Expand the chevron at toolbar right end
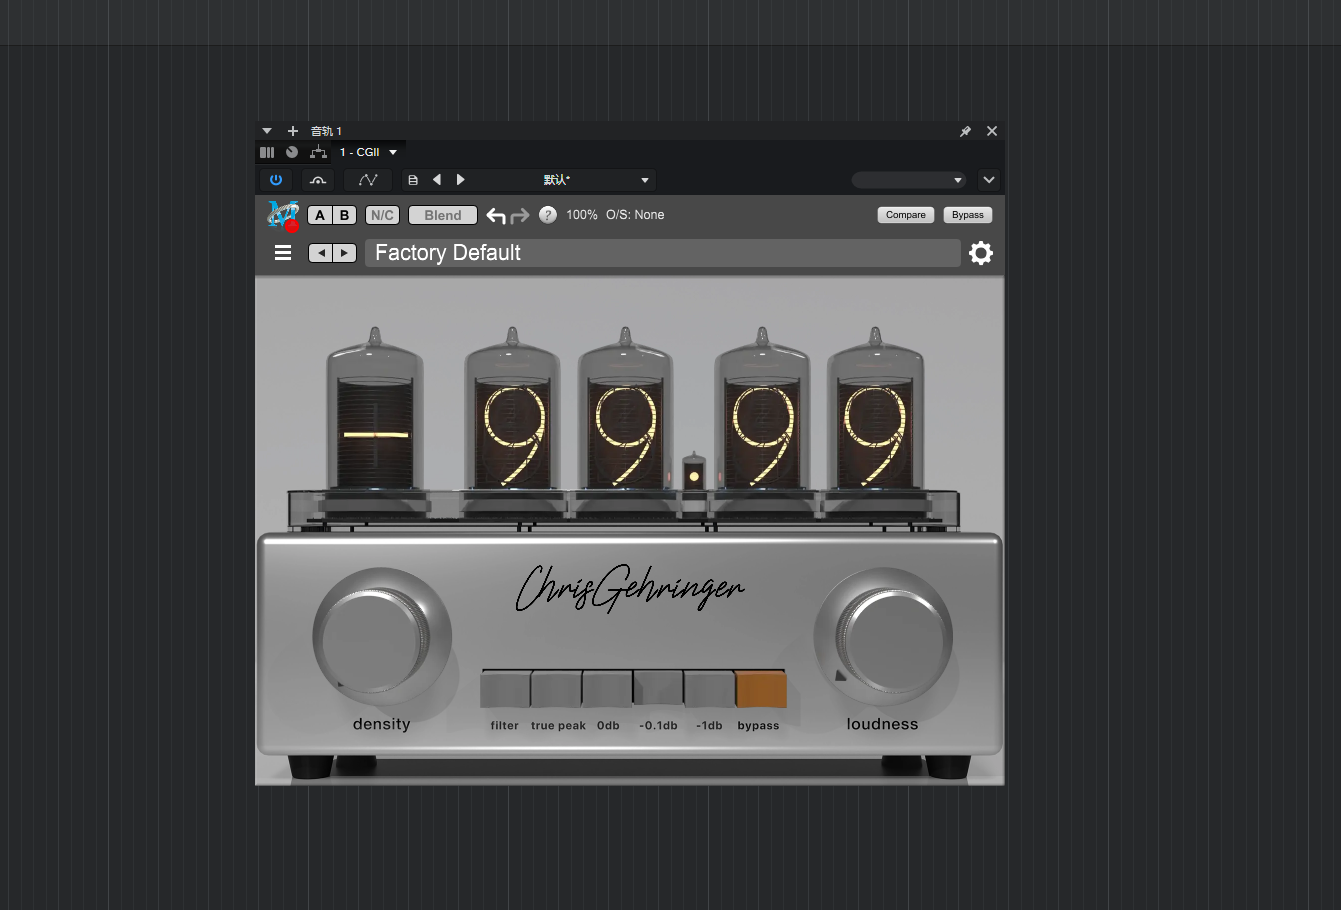The image size is (1341, 910). 989,180
